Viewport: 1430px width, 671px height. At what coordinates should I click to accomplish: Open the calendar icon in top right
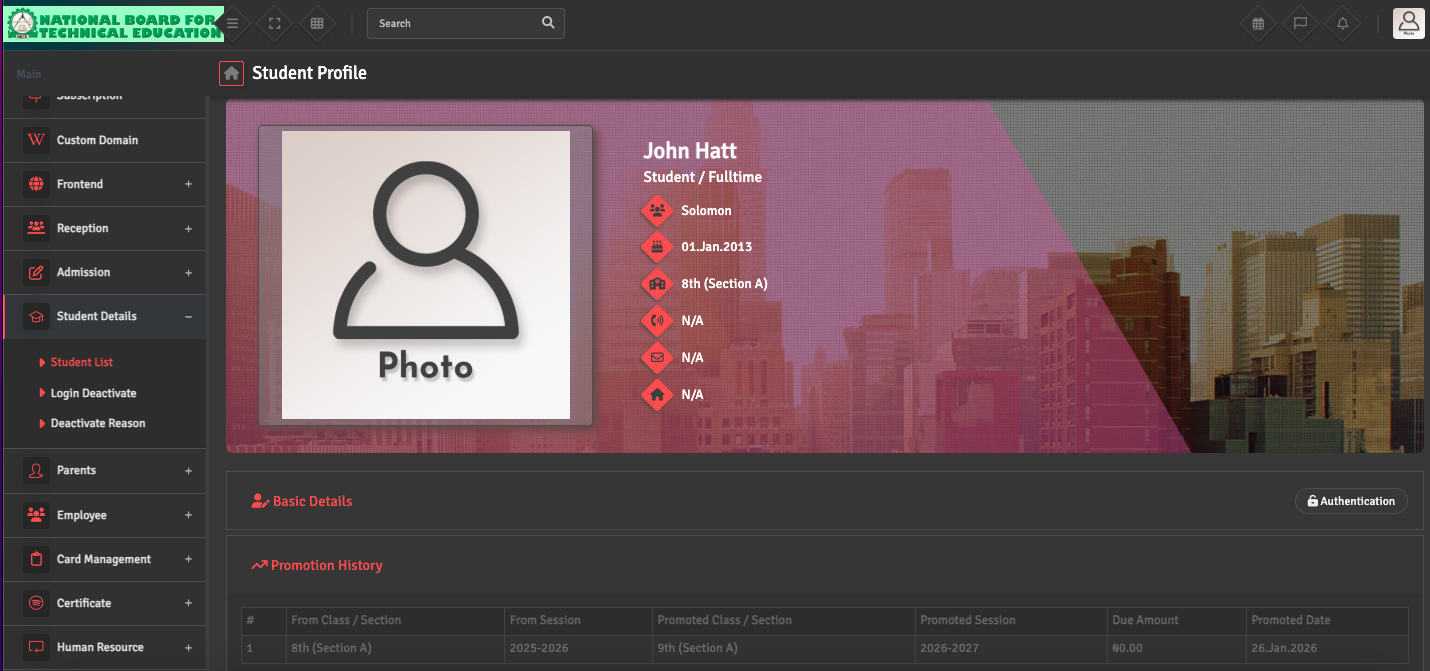1258,23
